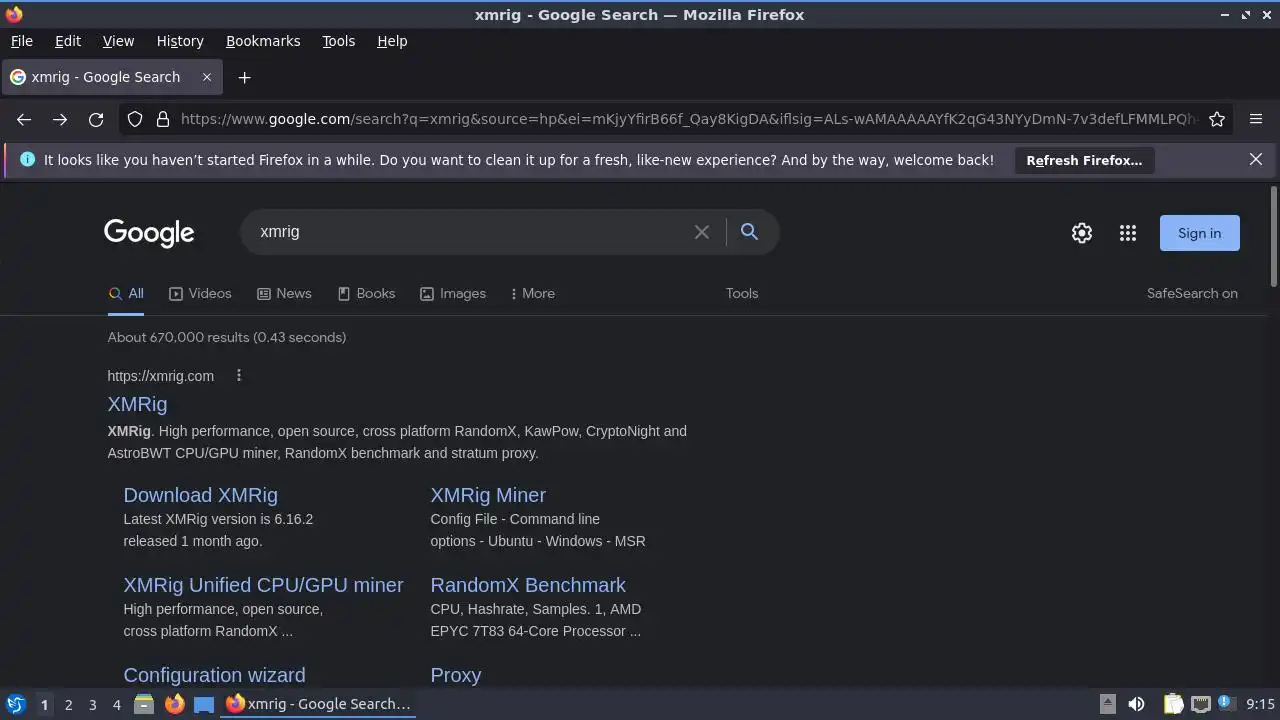The width and height of the screenshot is (1280, 720).
Task: Open the Help menu
Action: tap(392, 41)
